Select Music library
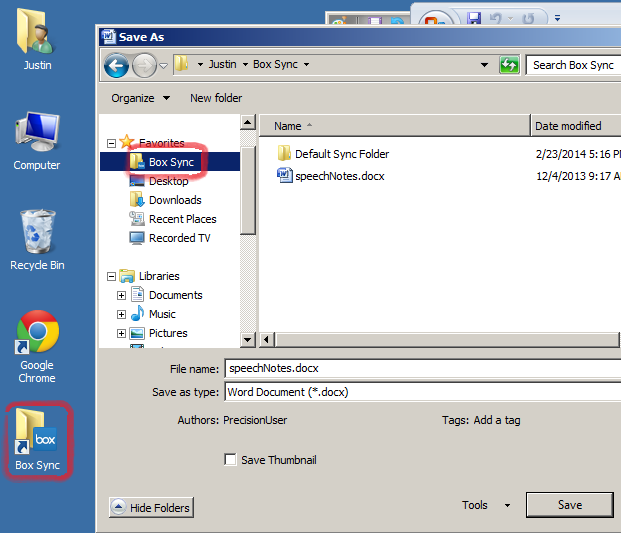 coord(162,314)
